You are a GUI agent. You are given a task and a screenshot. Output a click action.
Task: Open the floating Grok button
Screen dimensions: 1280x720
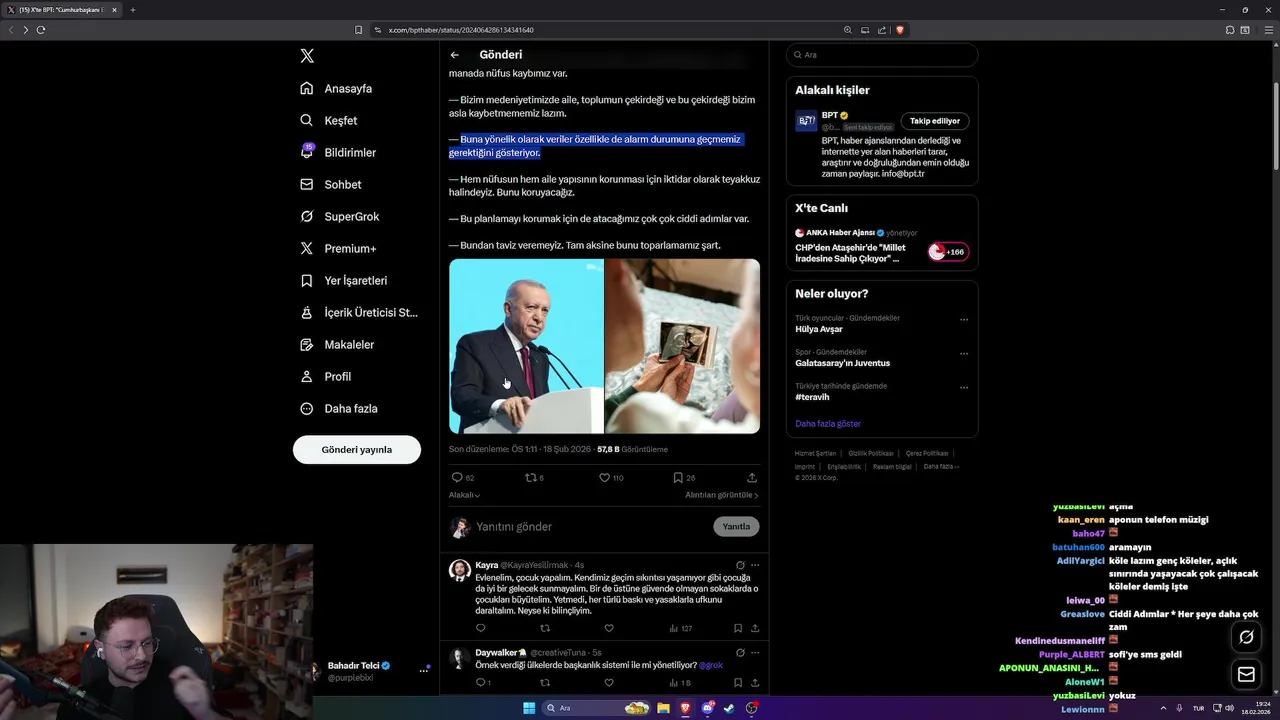(1246, 637)
